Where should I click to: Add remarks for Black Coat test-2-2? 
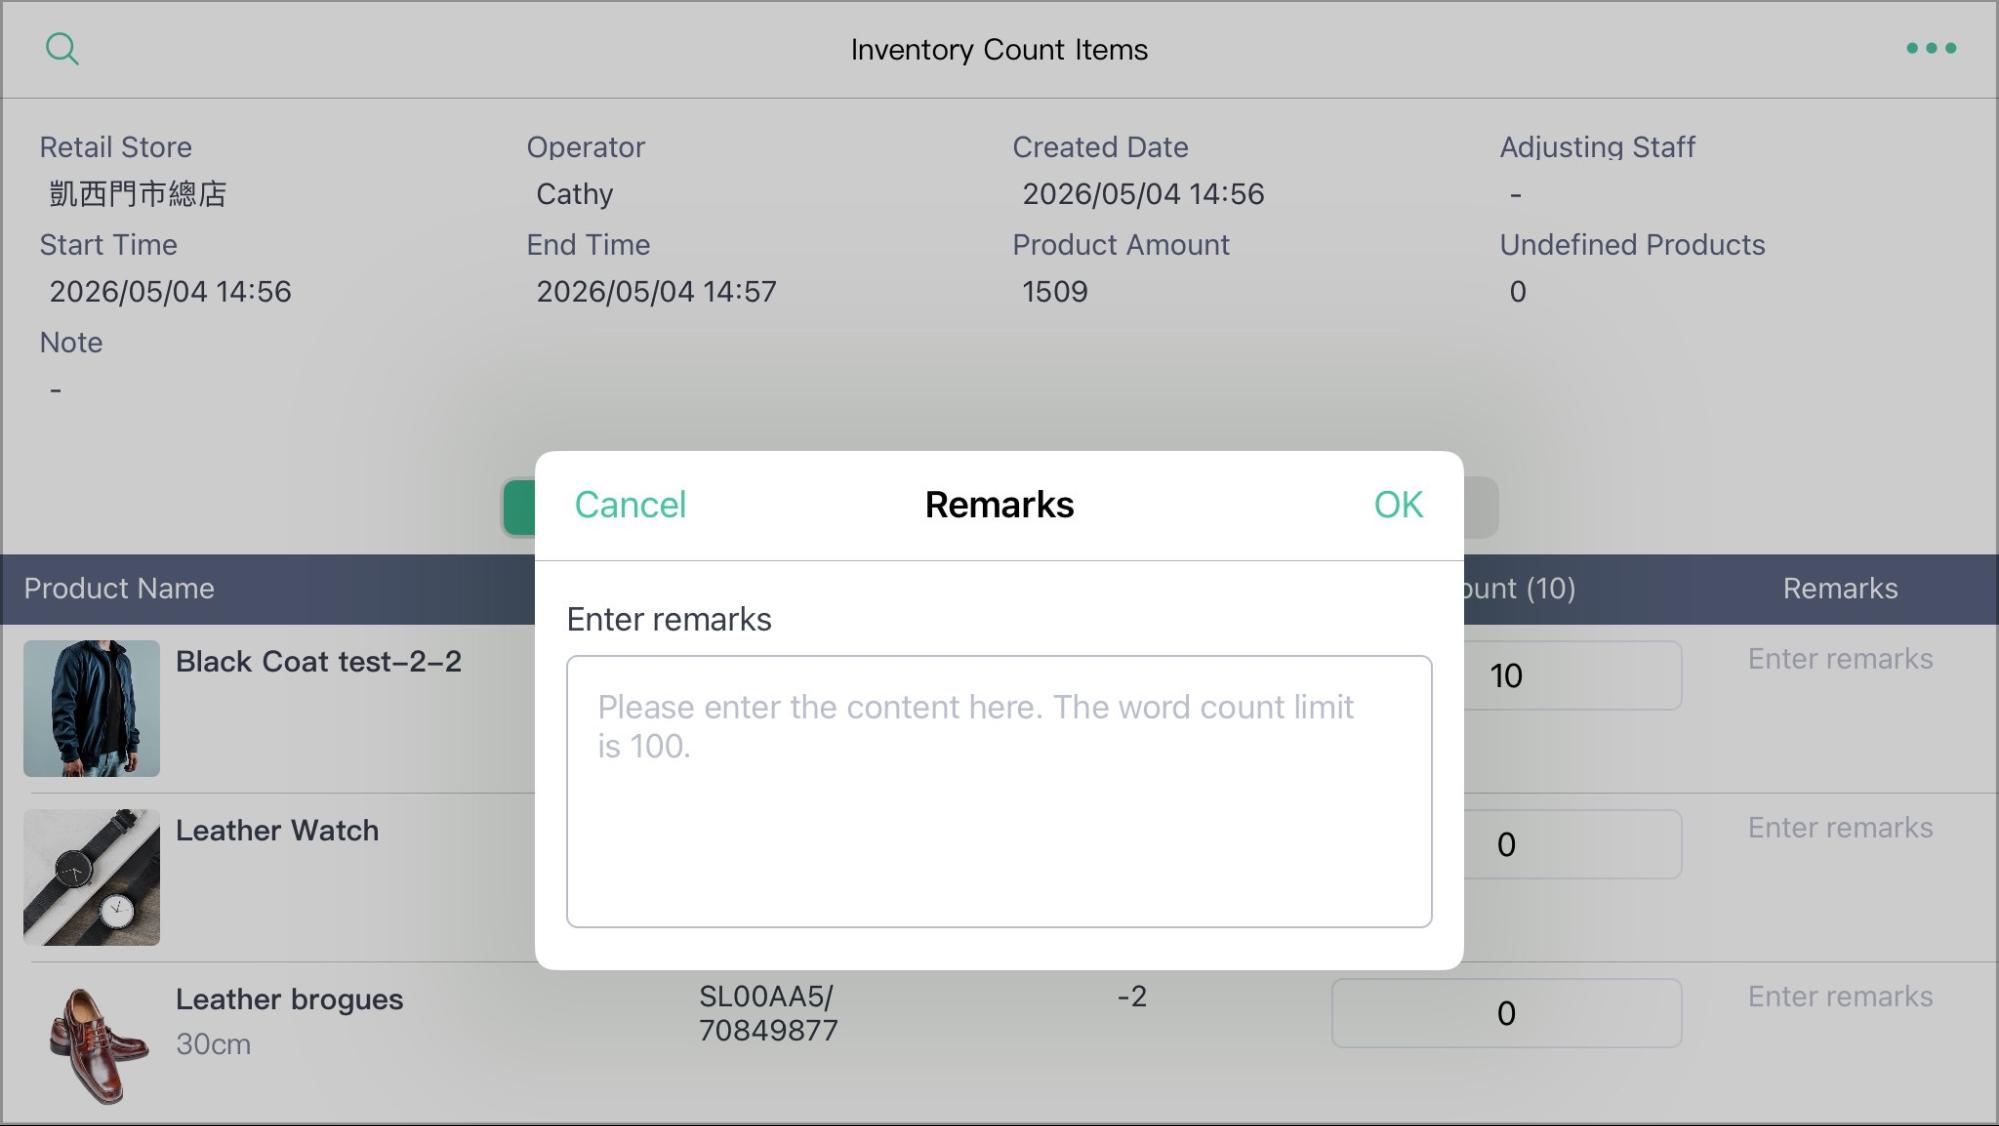1840,659
